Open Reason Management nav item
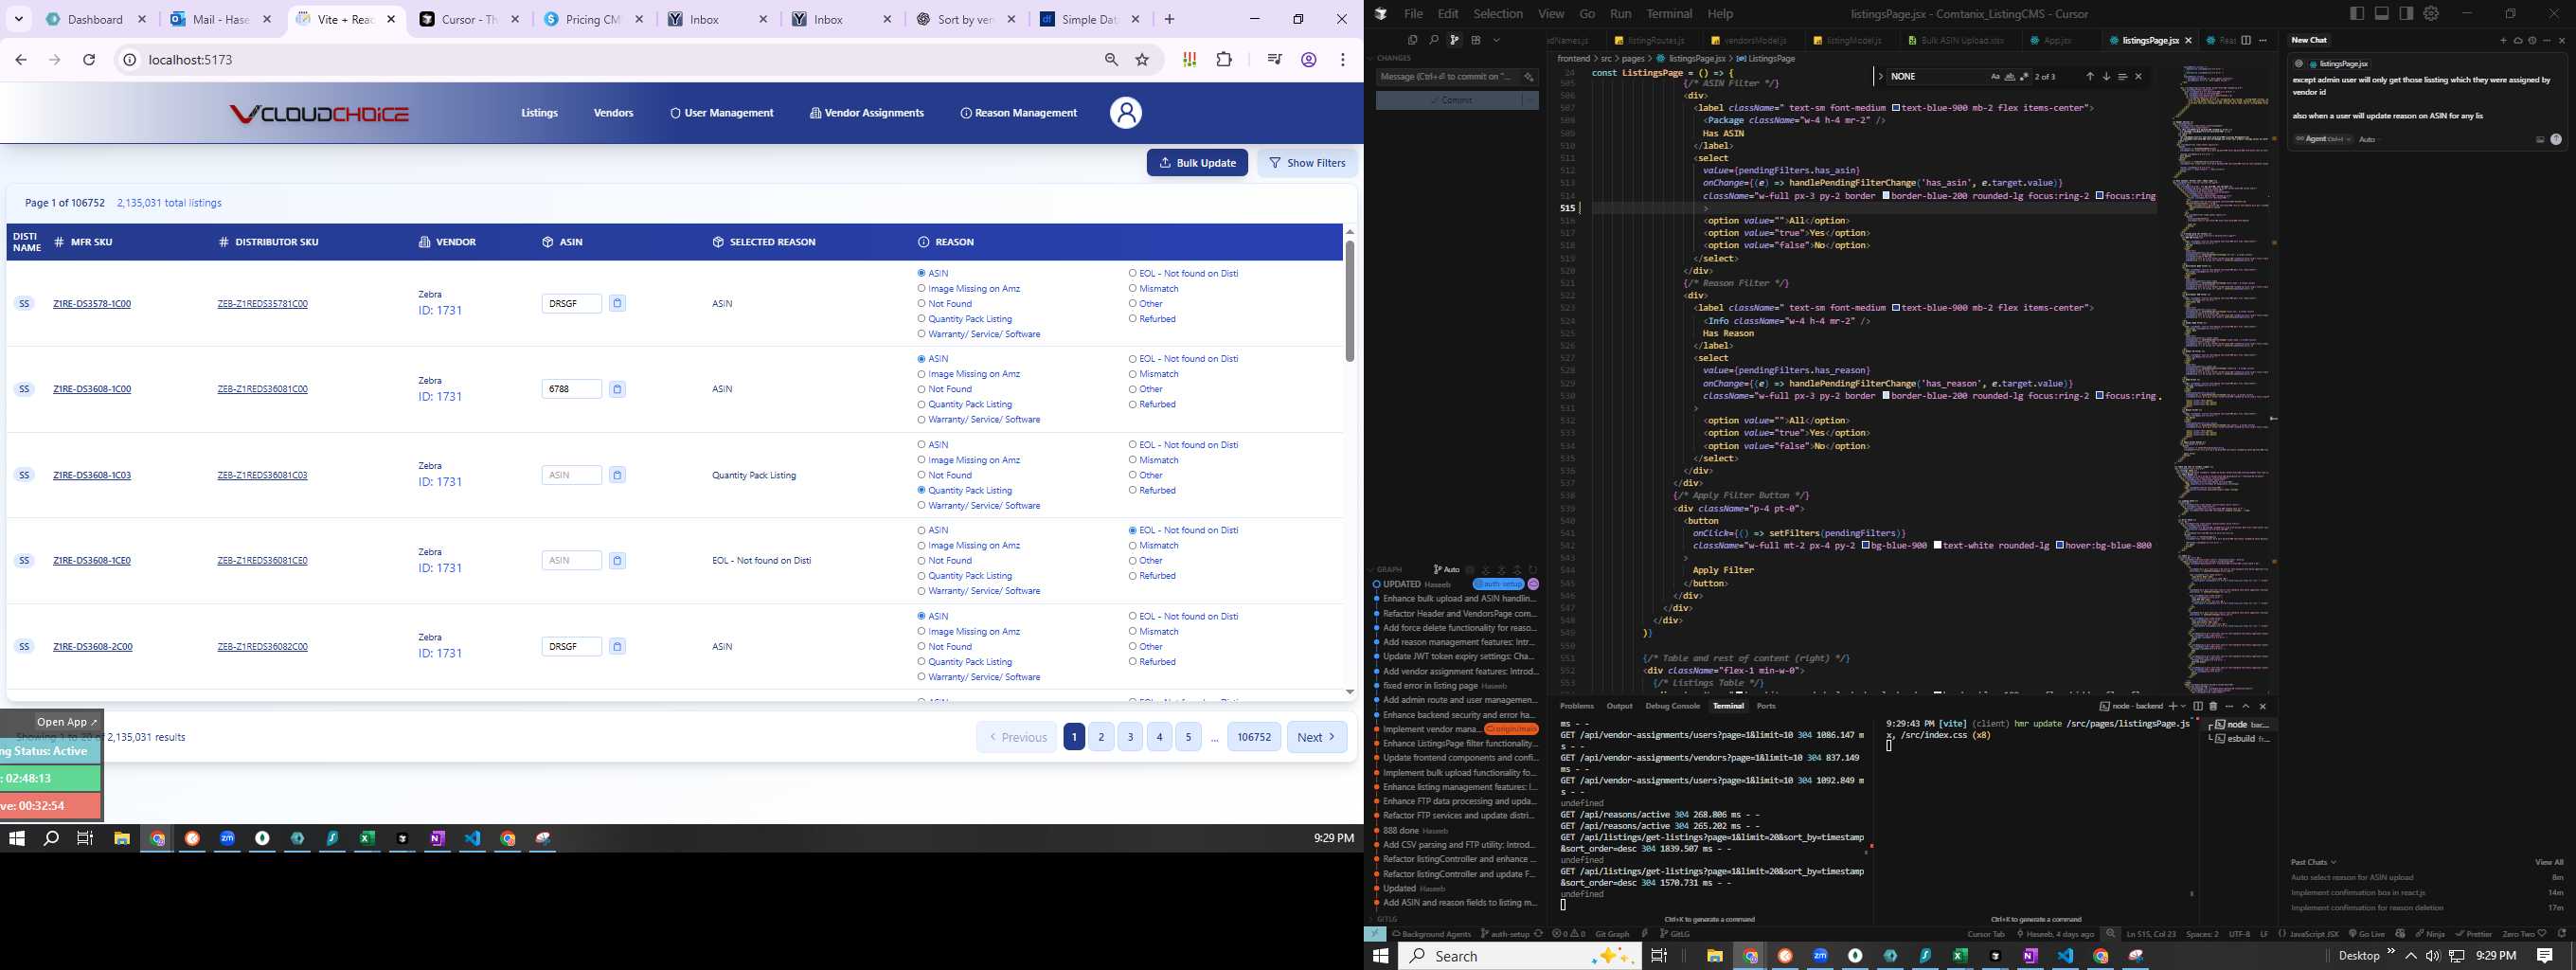 1019,113
